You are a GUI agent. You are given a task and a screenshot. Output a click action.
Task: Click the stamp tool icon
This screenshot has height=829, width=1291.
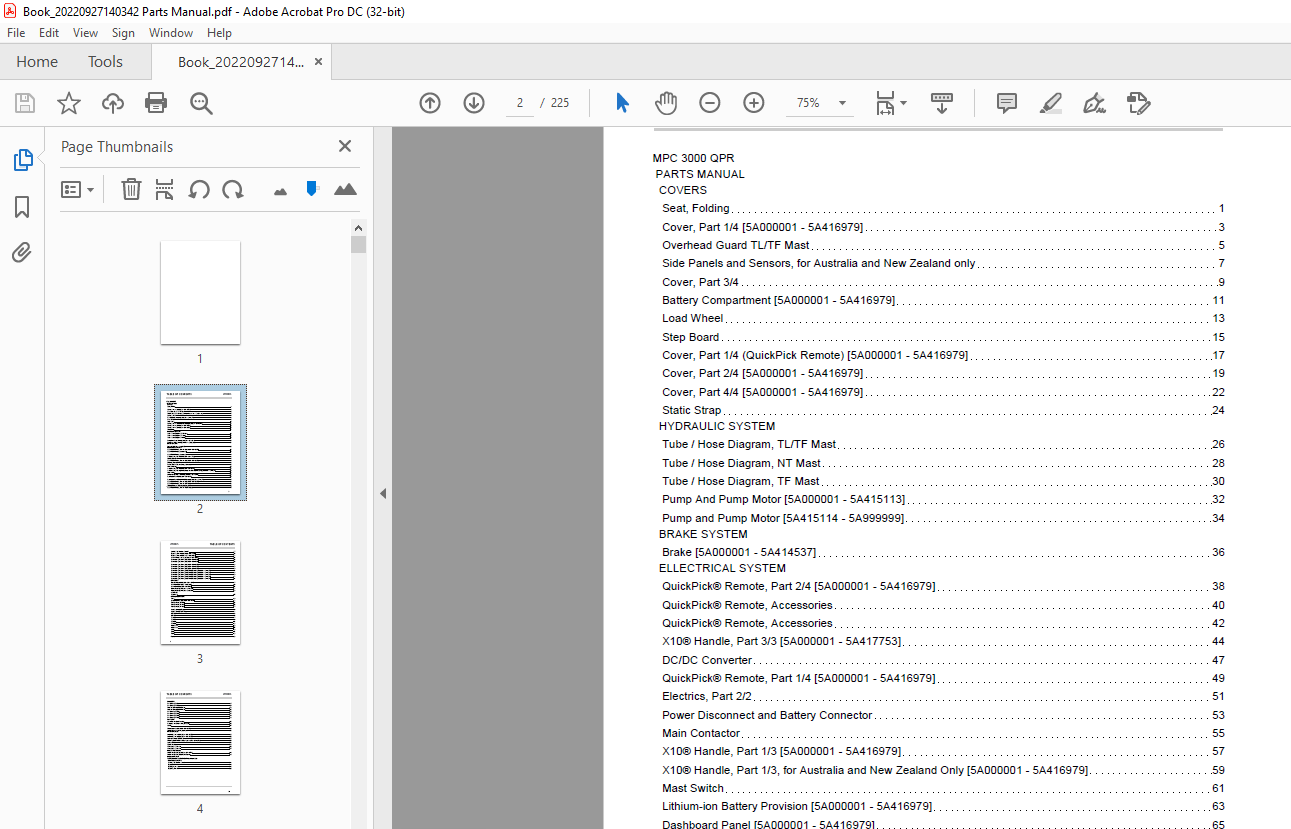(x=1138, y=103)
